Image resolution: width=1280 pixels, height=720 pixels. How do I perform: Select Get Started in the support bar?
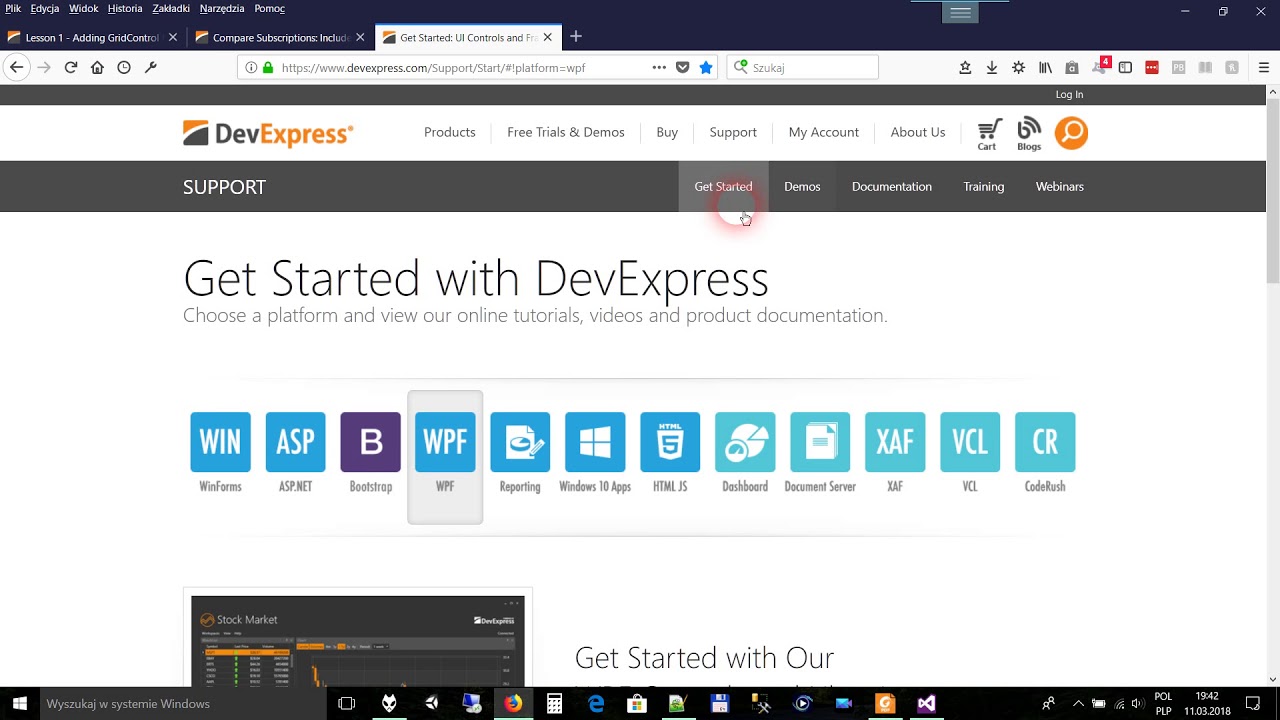(x=723, y=187)
